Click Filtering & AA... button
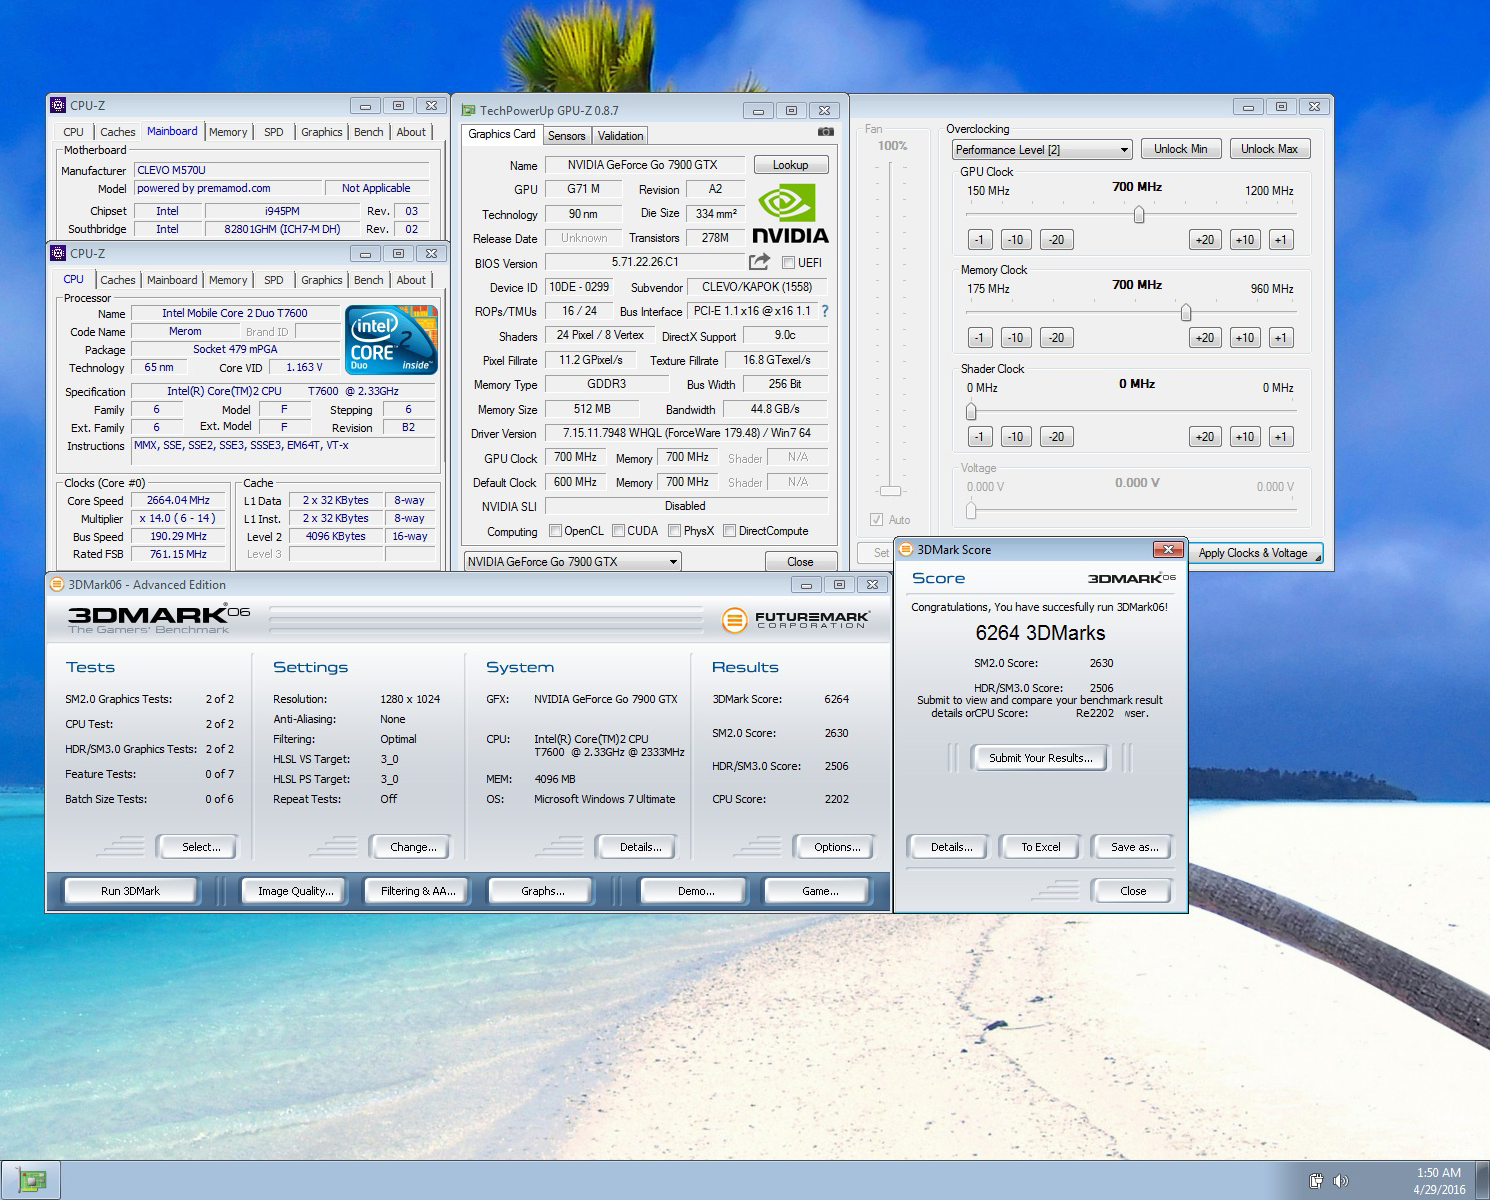Viewport: 1490px width, 1200px height. [417, 891]
